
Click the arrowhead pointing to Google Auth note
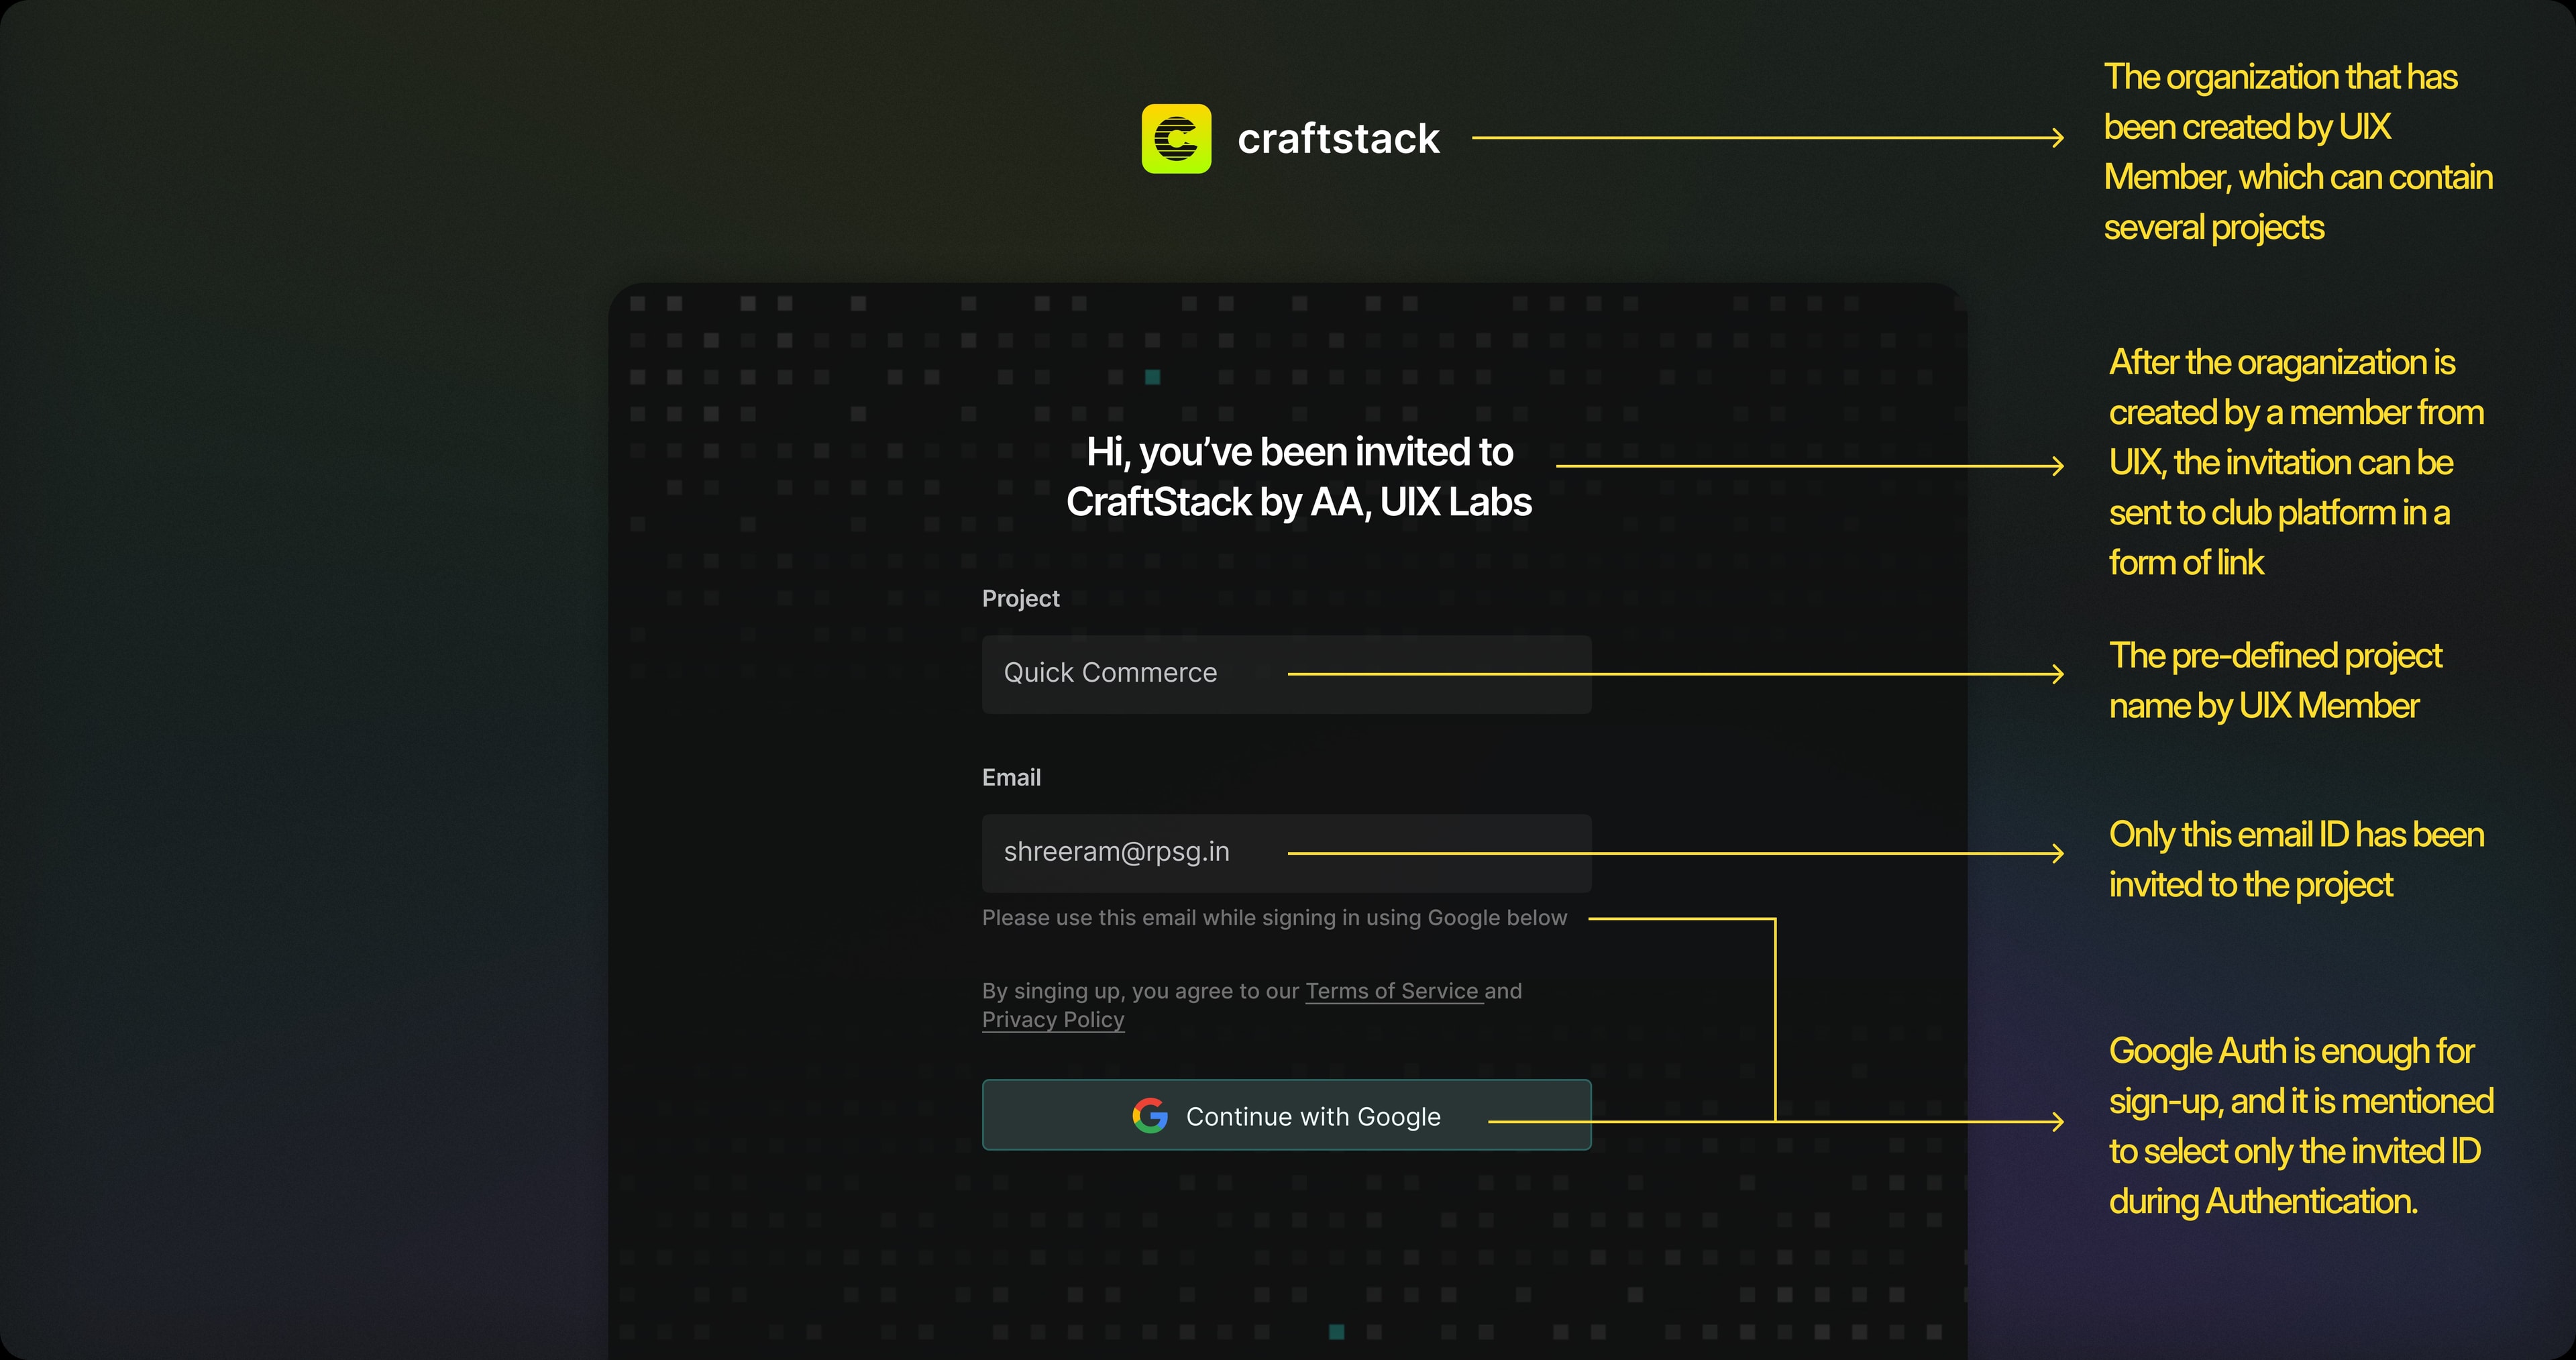pyautogui.click(x=2057, y=1122)
